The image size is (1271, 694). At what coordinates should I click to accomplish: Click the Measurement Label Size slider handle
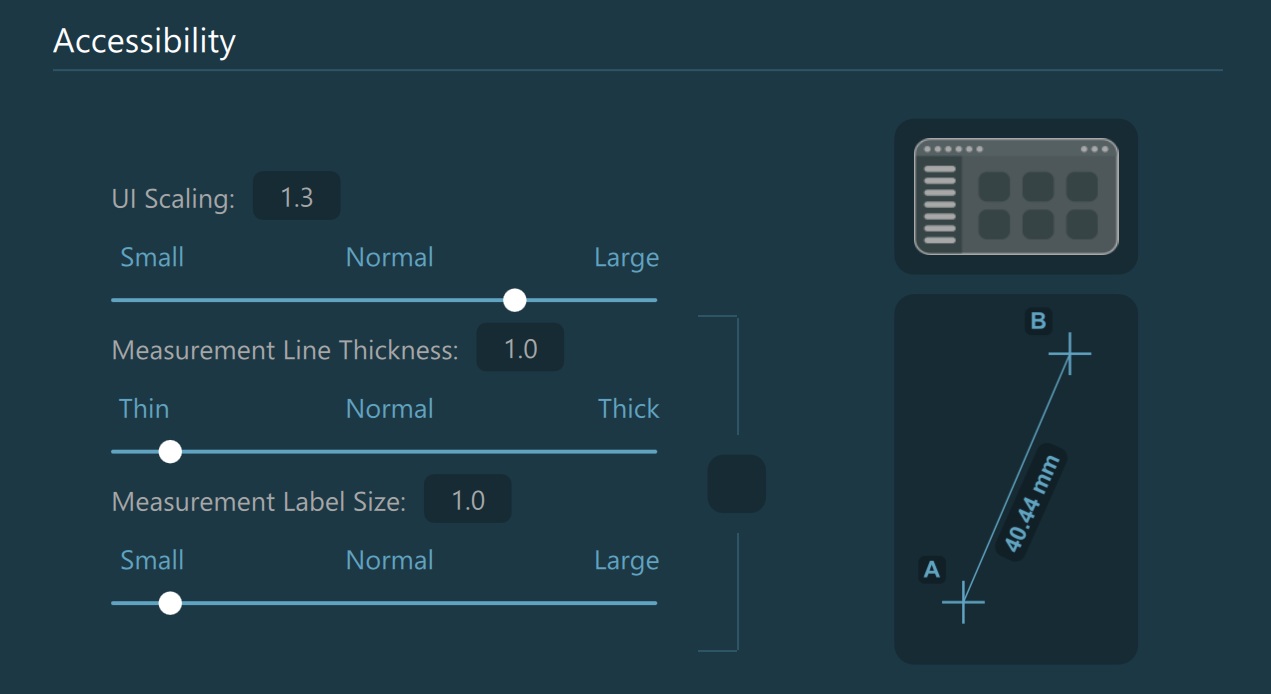170,603
